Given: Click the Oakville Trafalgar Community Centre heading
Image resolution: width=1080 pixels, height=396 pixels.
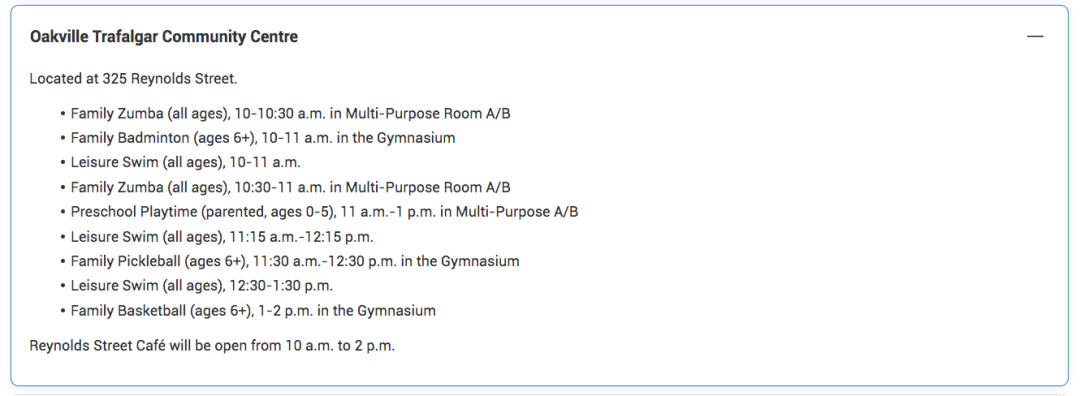Looking at the screenshot, I should [164, 37].
